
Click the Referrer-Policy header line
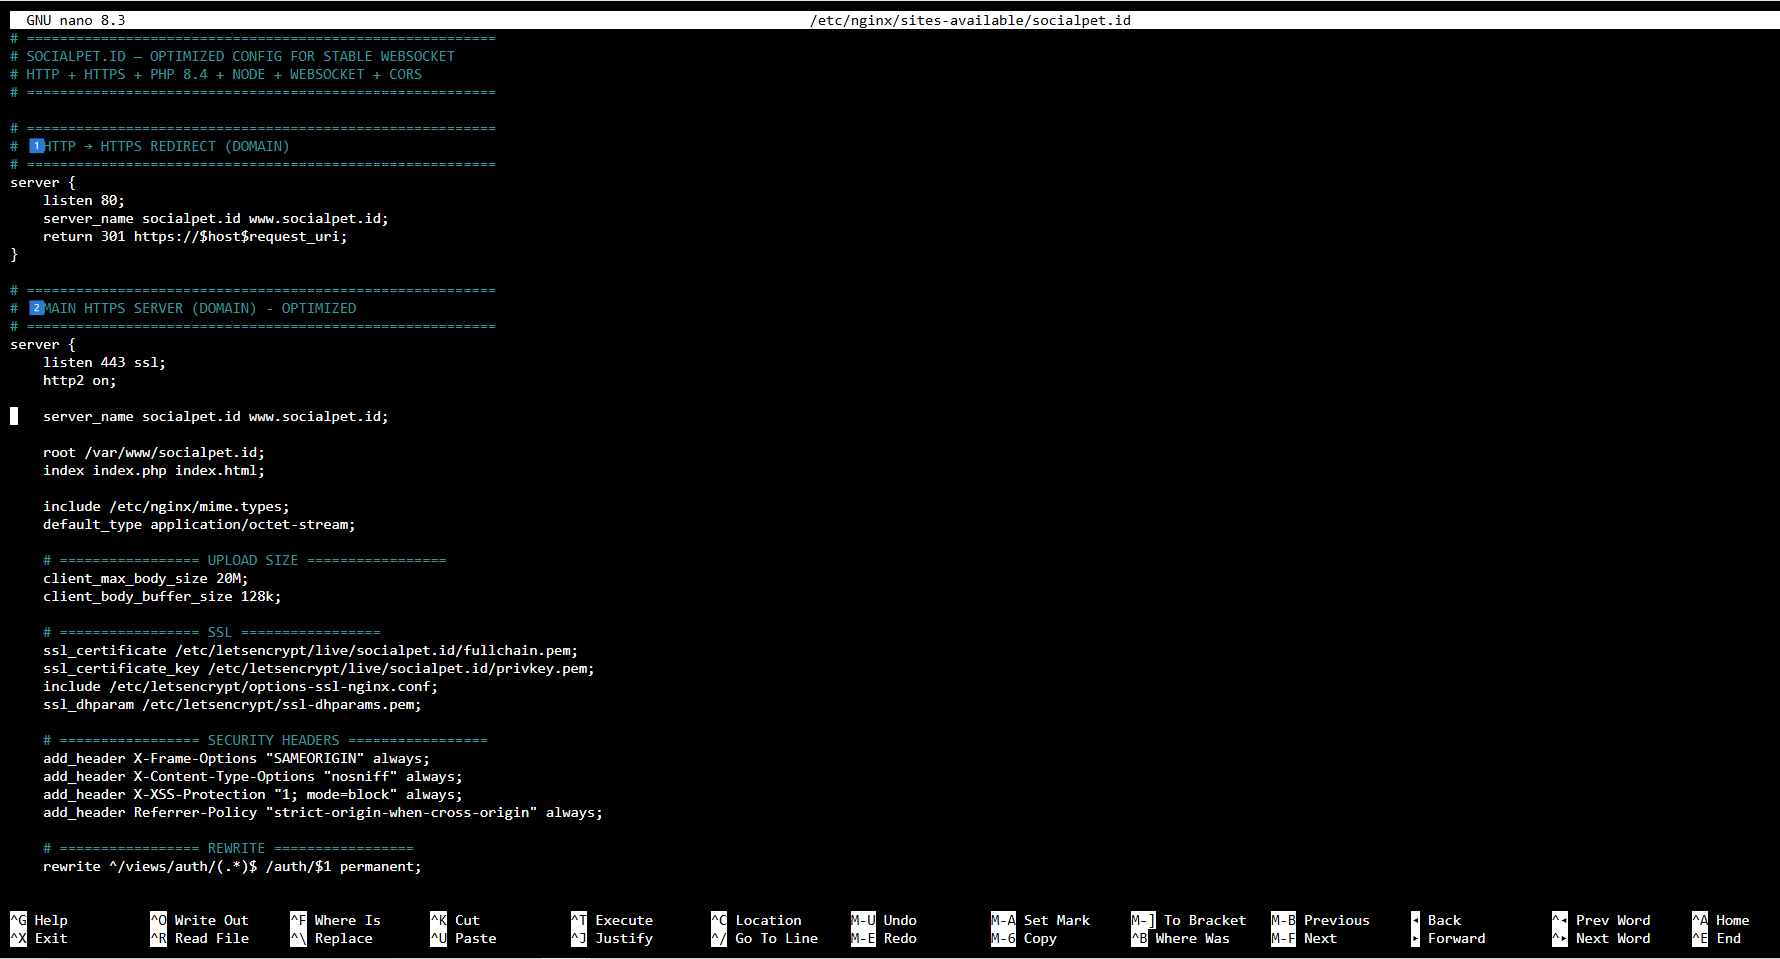pyautogui.click(x=323, y=812)
